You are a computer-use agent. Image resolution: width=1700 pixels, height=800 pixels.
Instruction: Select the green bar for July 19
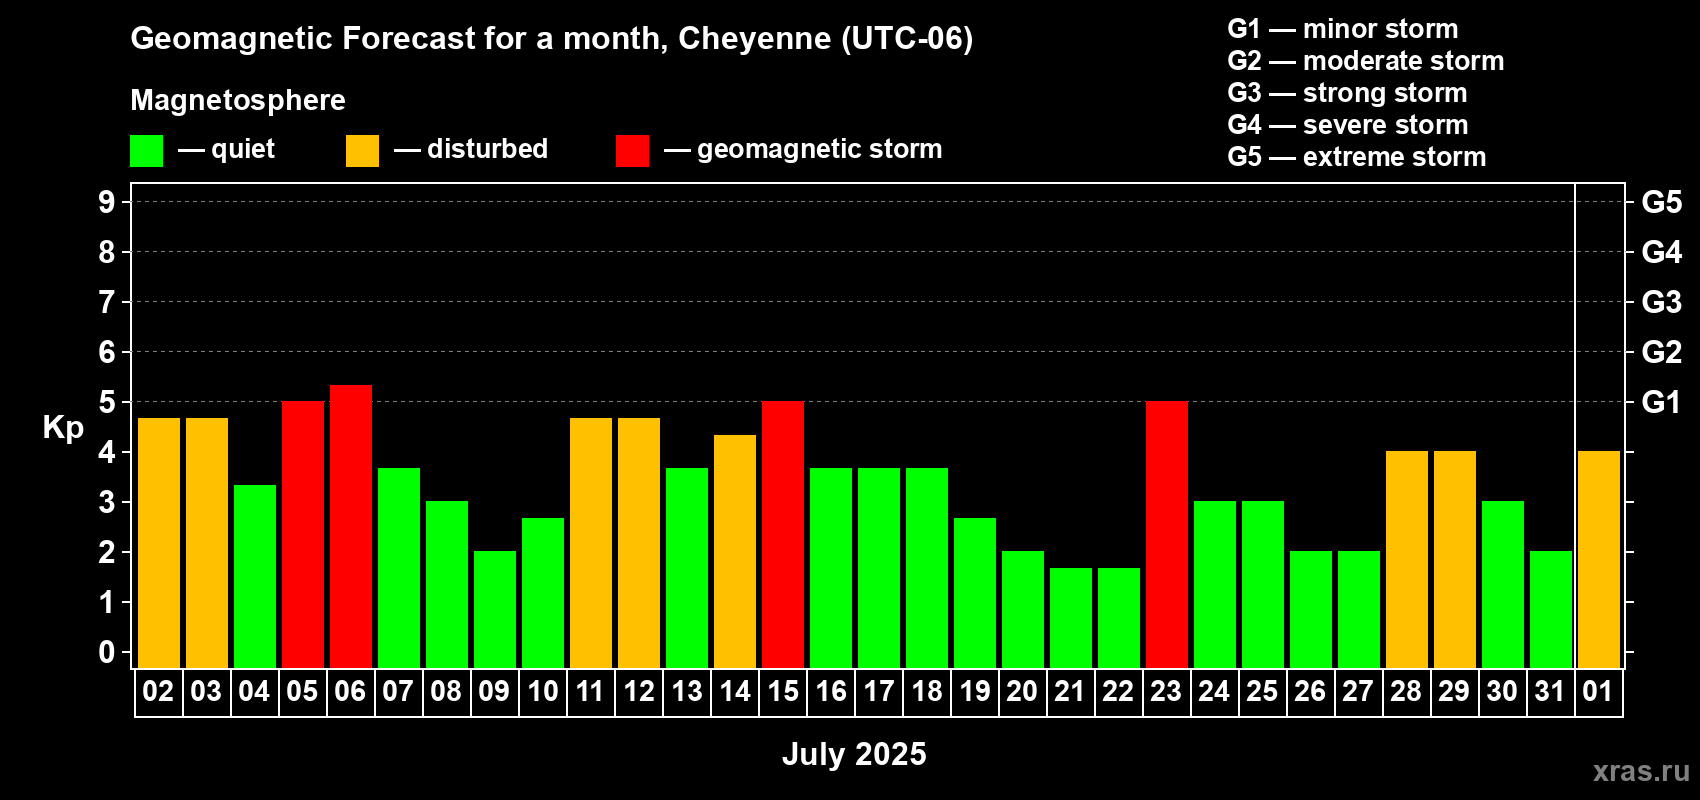(x=975, y=593)
